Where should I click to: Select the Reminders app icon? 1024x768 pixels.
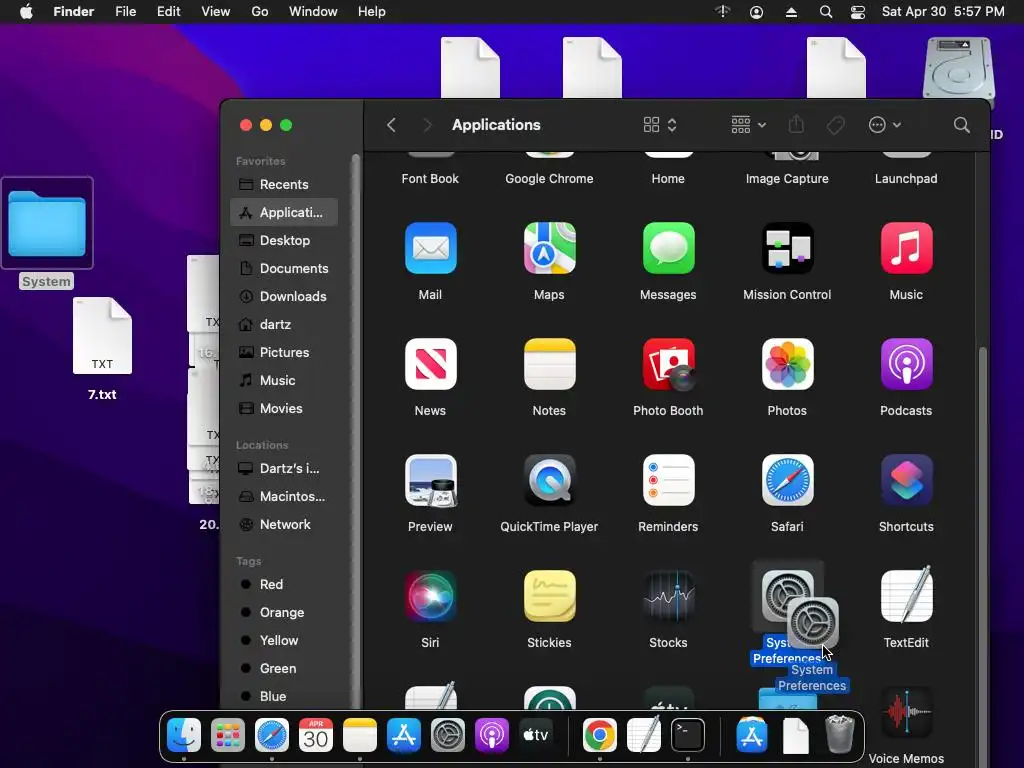pyautogui.click(x=668, y=481)
